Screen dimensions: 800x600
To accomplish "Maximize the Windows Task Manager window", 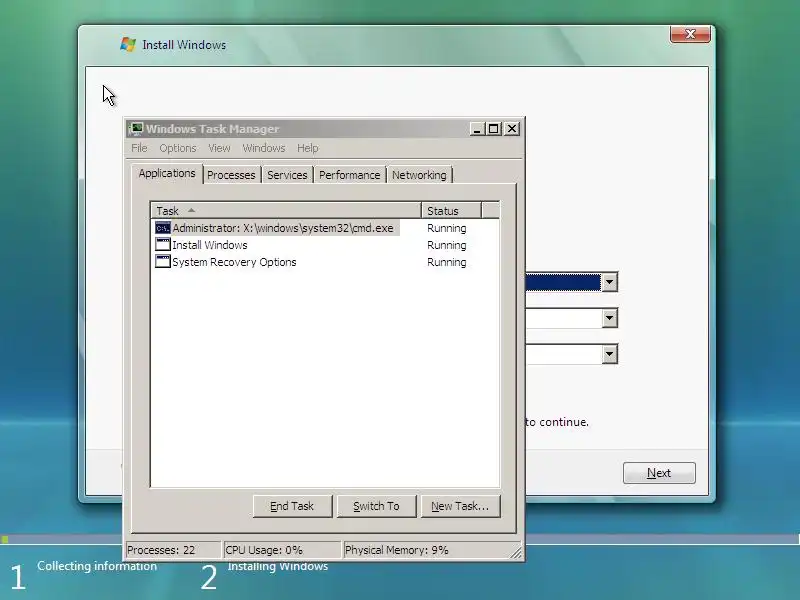I will [x=493, y=129].
